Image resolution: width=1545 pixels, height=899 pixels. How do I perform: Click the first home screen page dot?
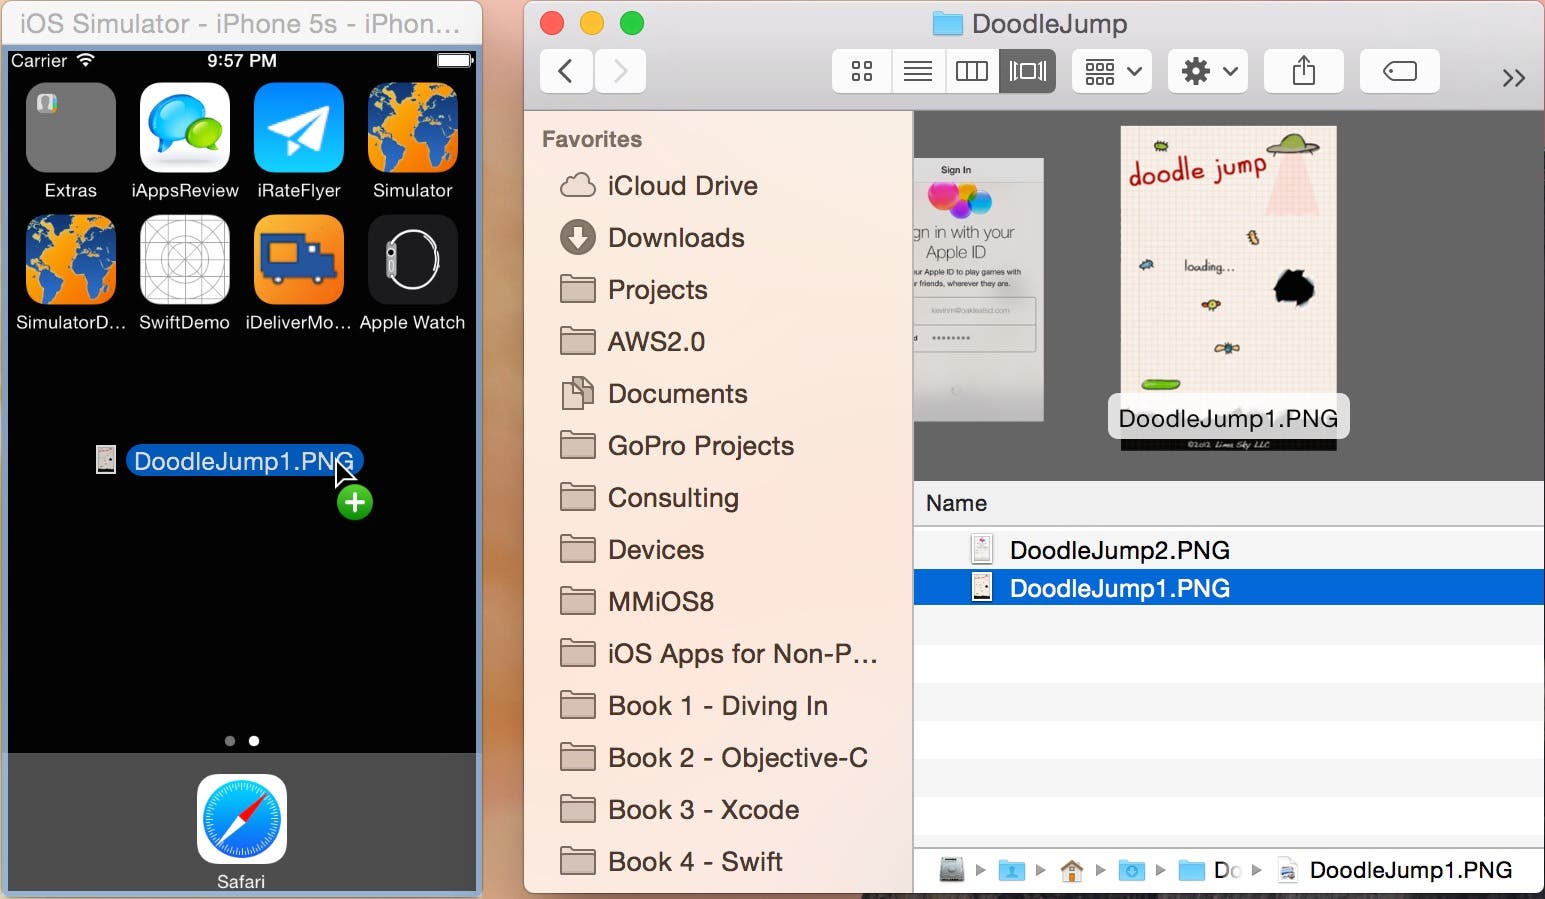pos(230,741)
